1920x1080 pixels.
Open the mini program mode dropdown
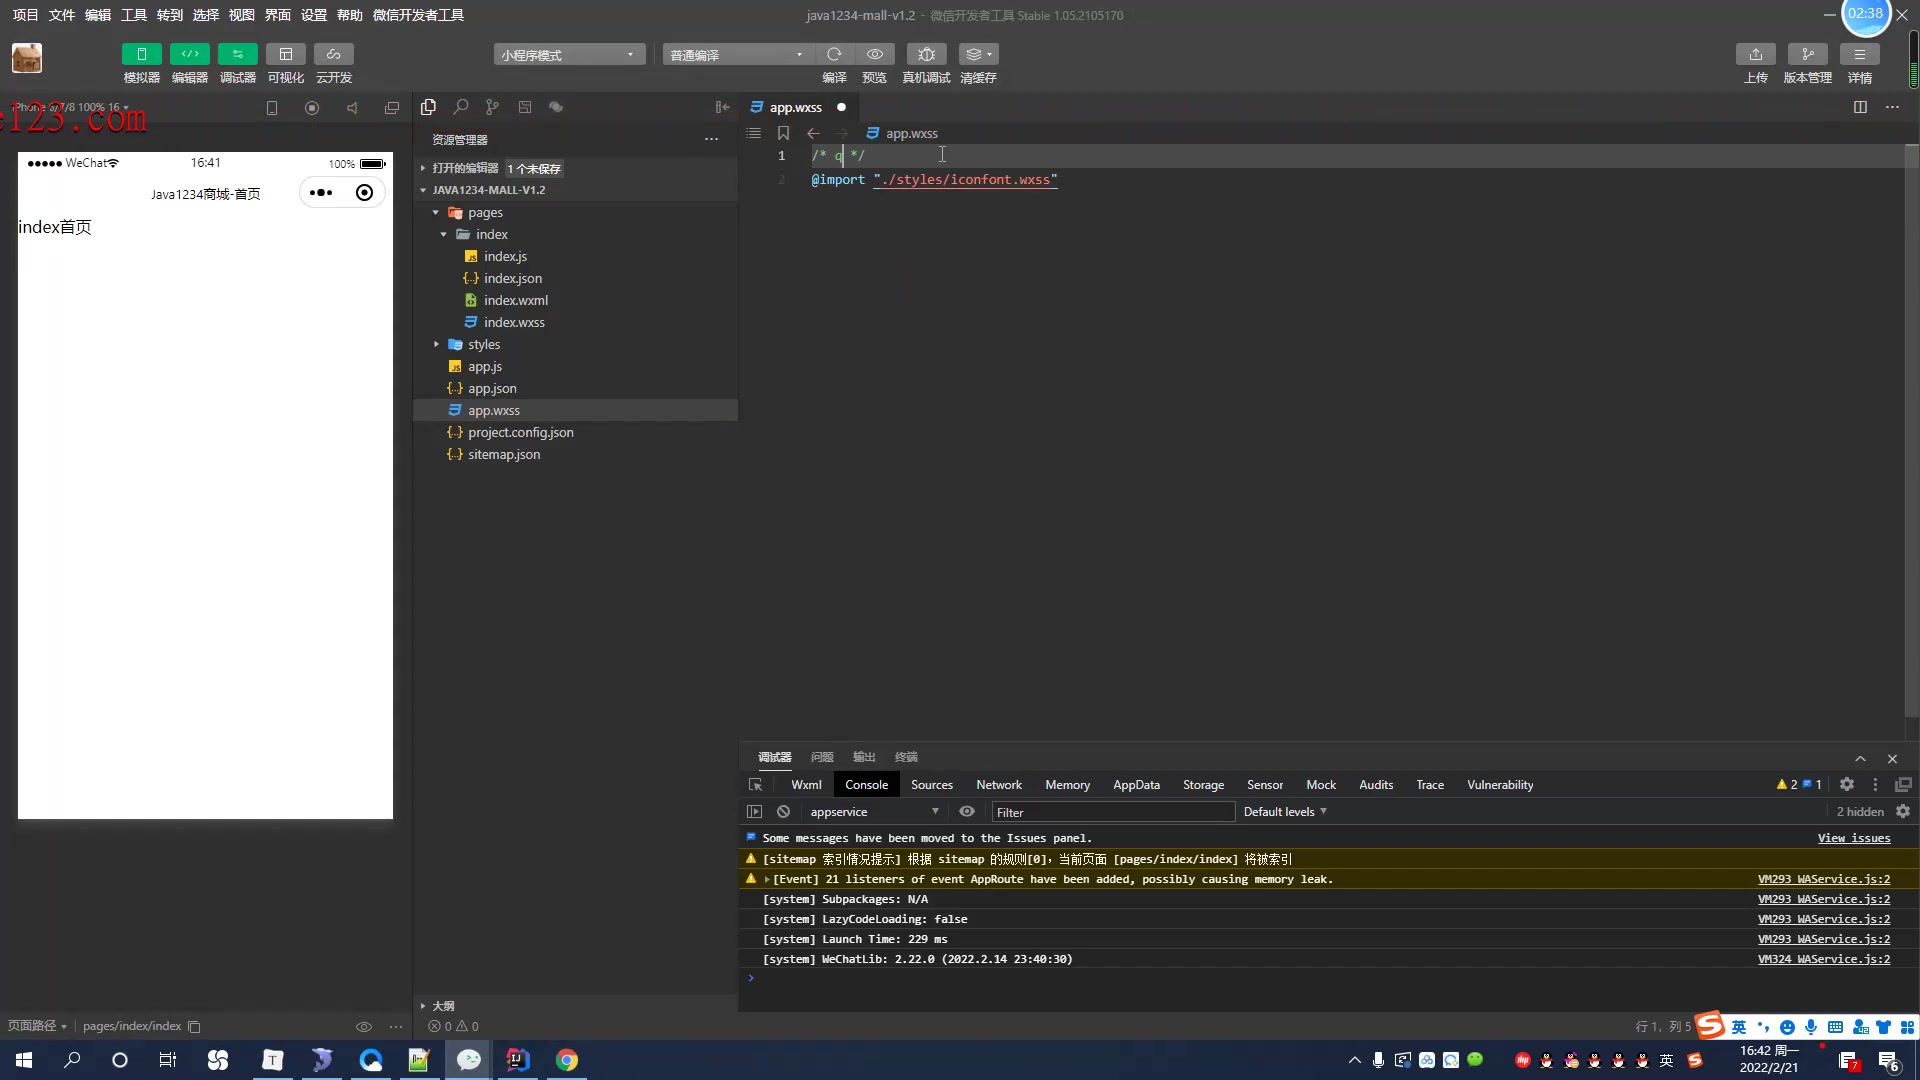pos(568,55)
